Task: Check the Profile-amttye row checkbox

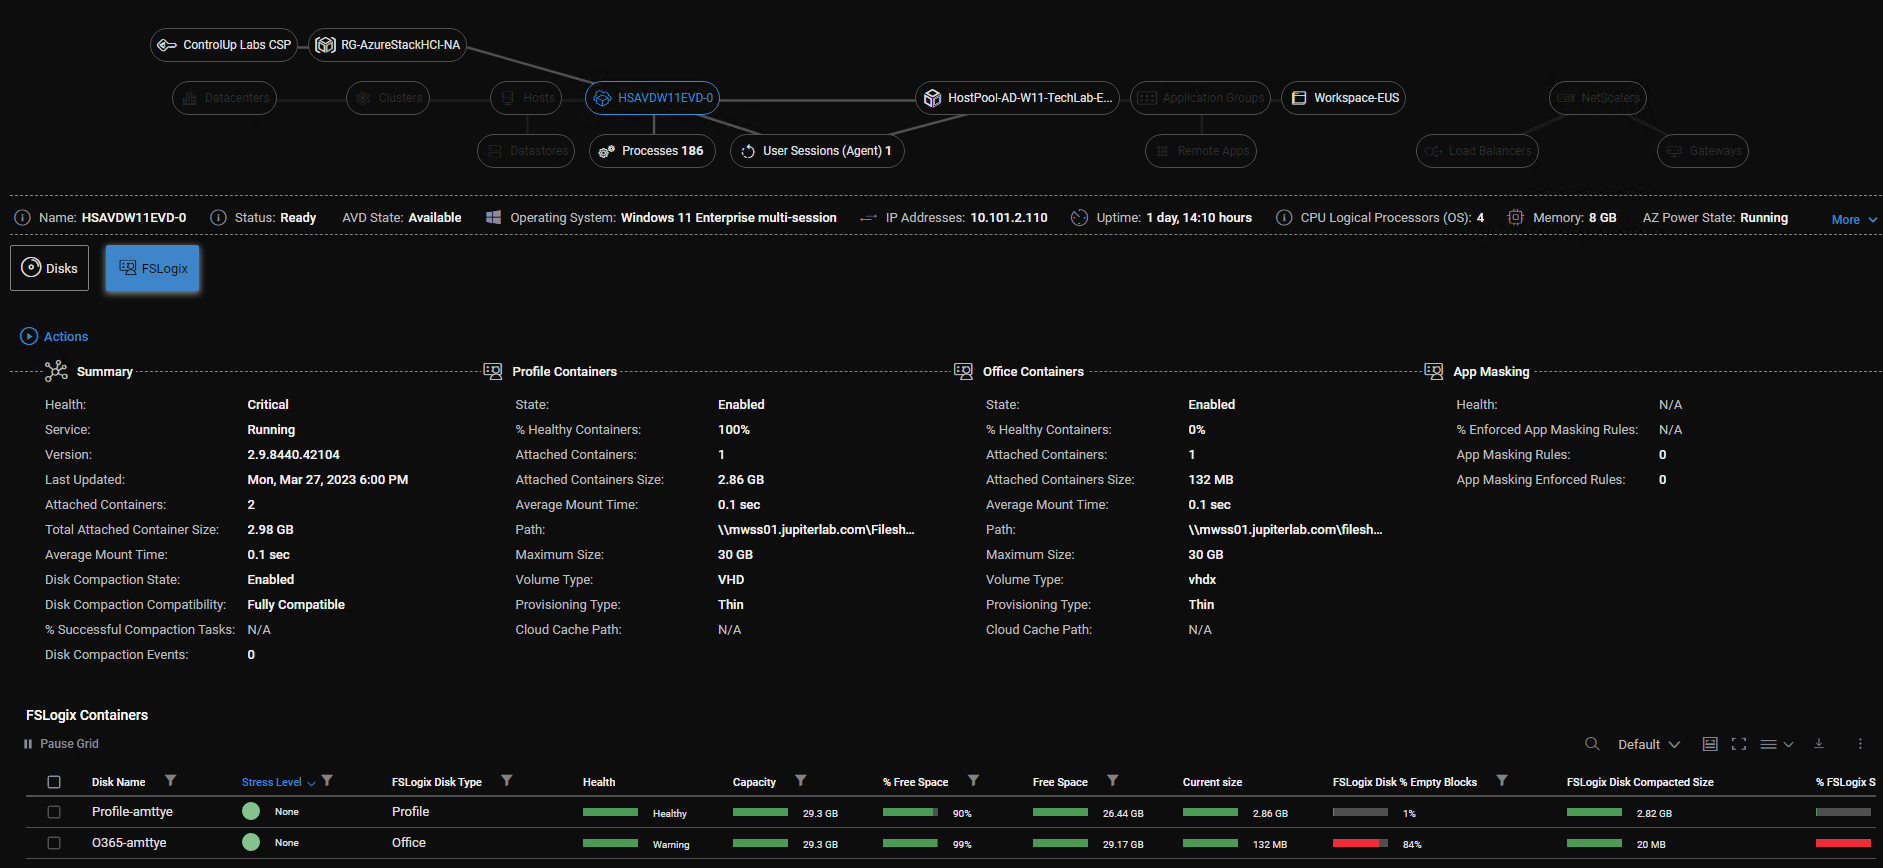Action: pos(54,813)
